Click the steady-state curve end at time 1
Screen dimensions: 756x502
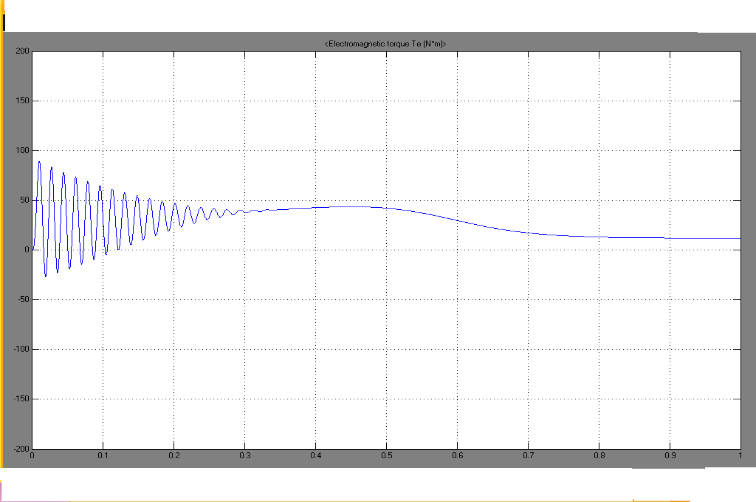click(x=738, y=238)
